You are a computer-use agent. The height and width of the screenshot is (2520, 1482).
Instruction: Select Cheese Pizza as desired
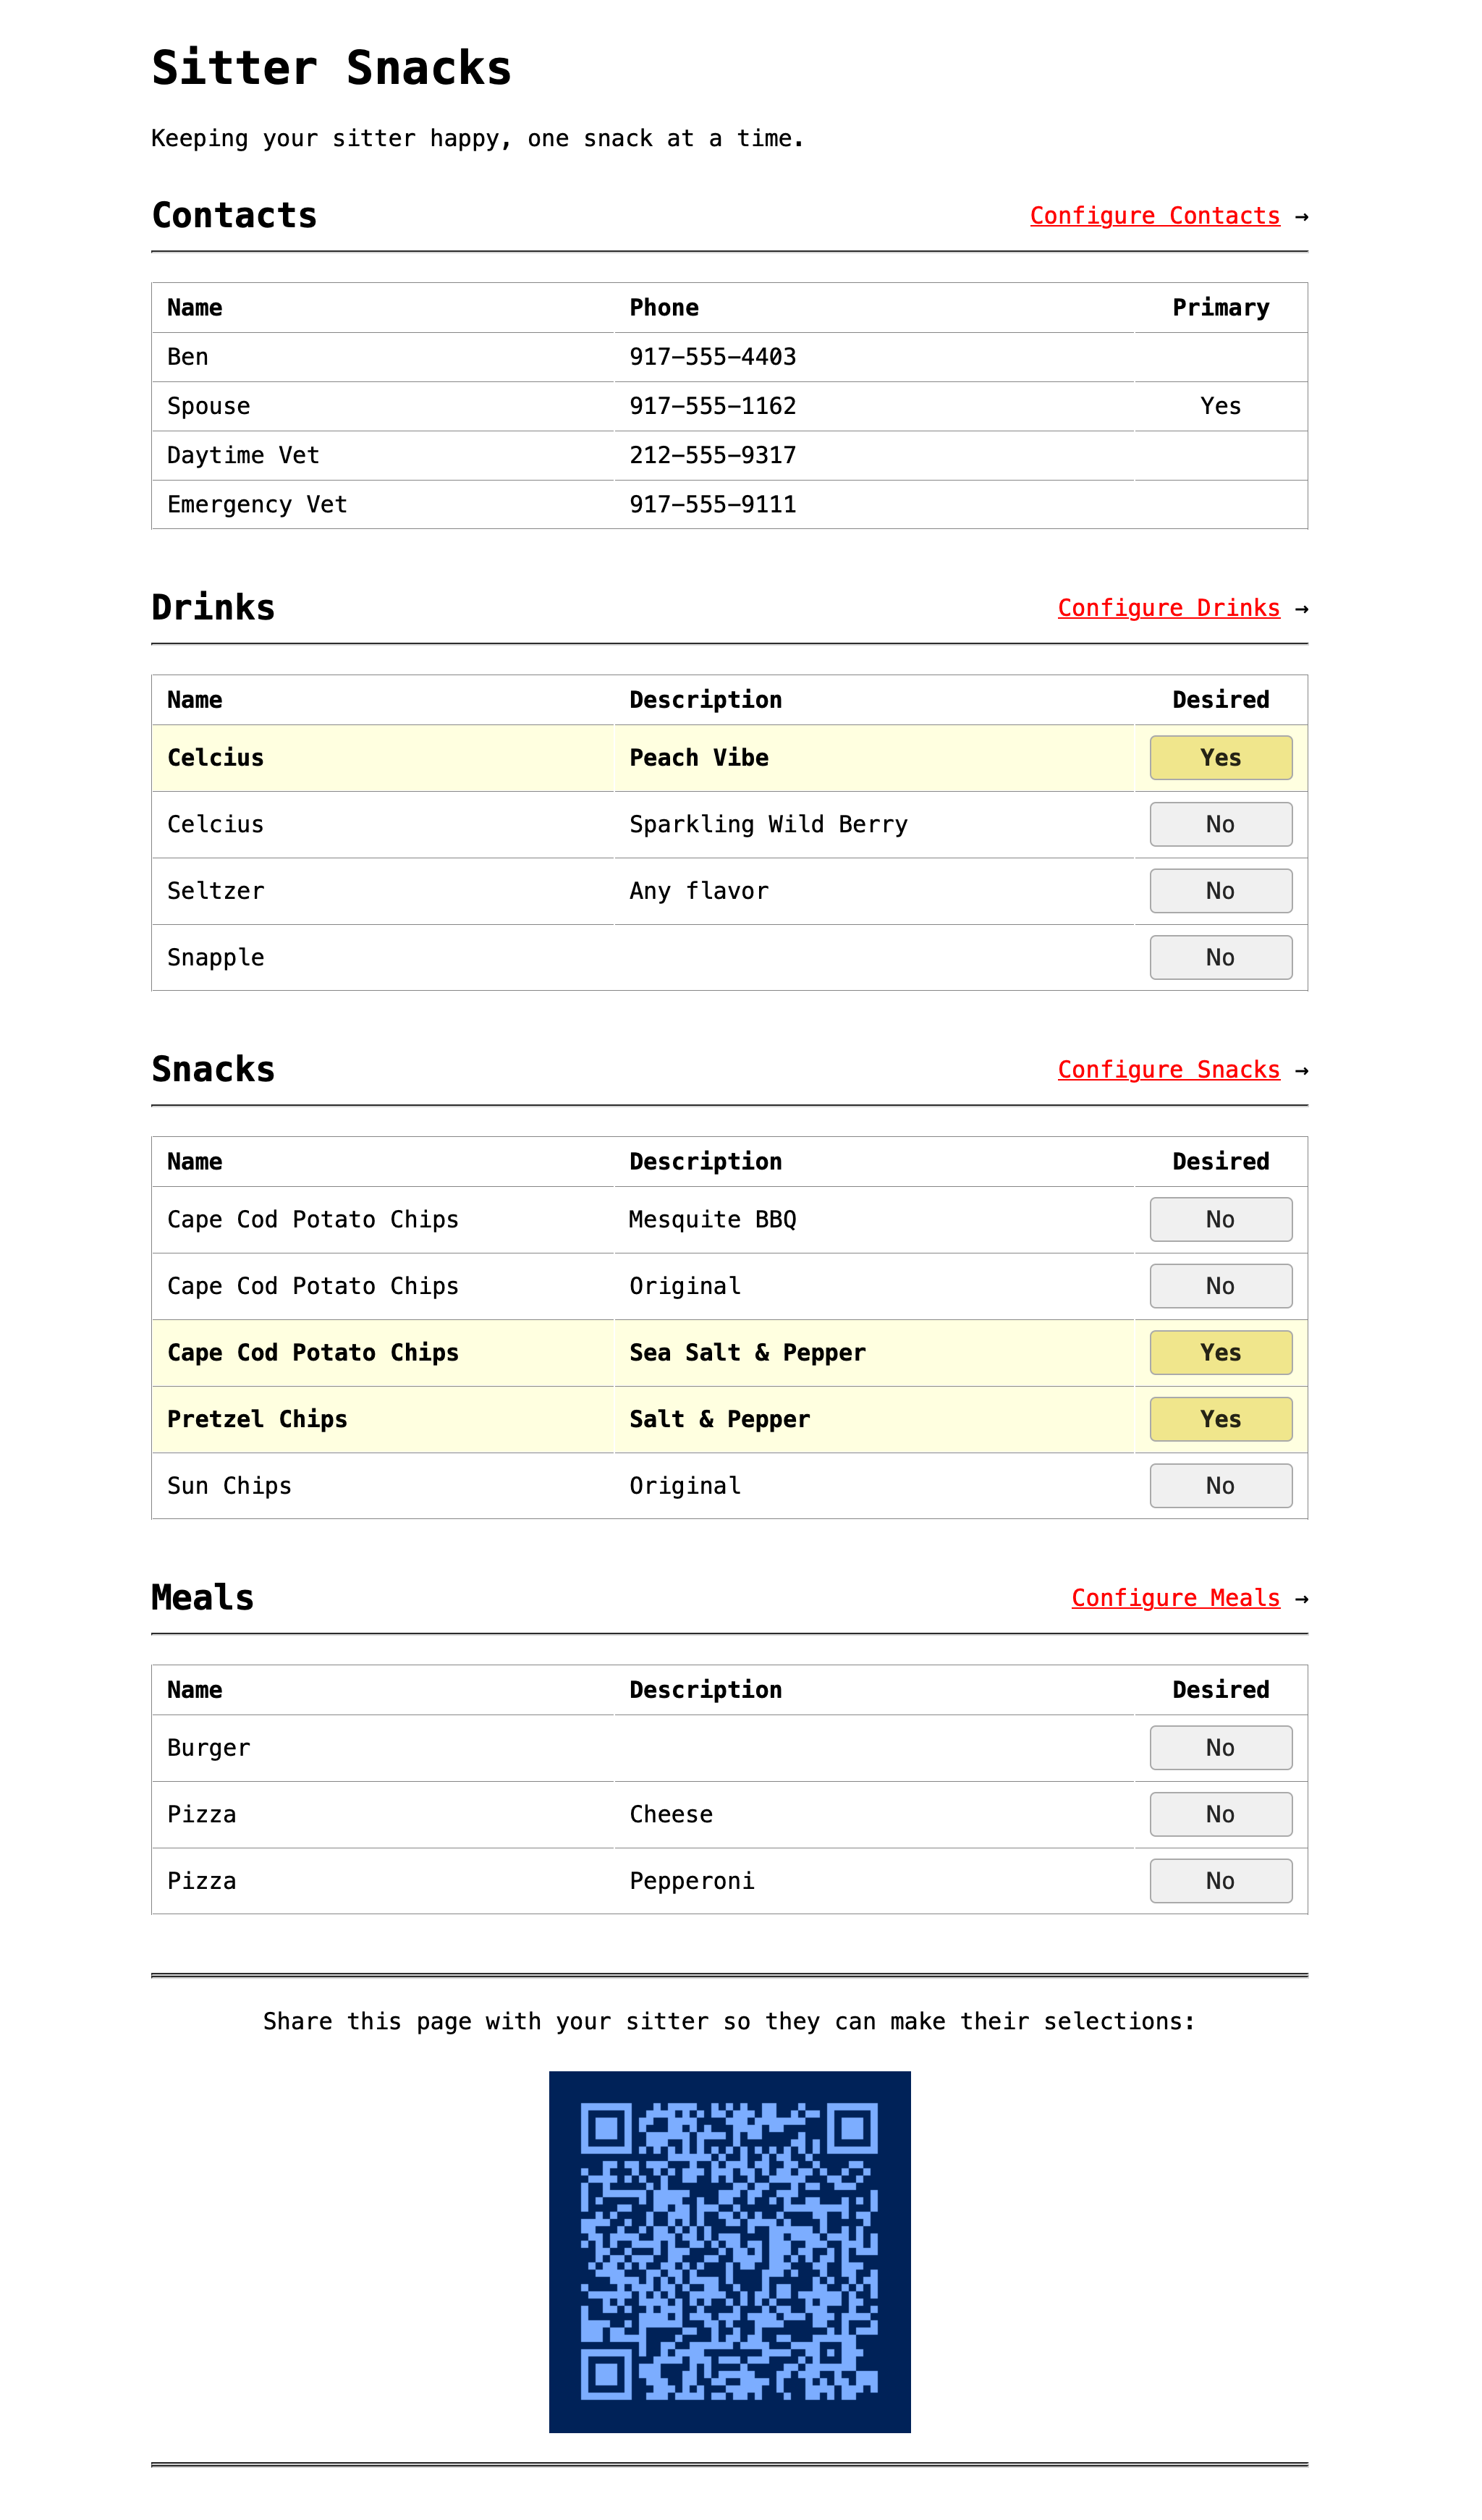[x=1220, y=1814]
